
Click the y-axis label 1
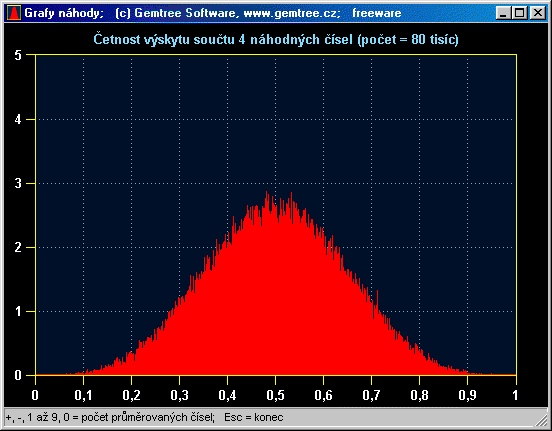pyautogui.click(x=18, y=312)
